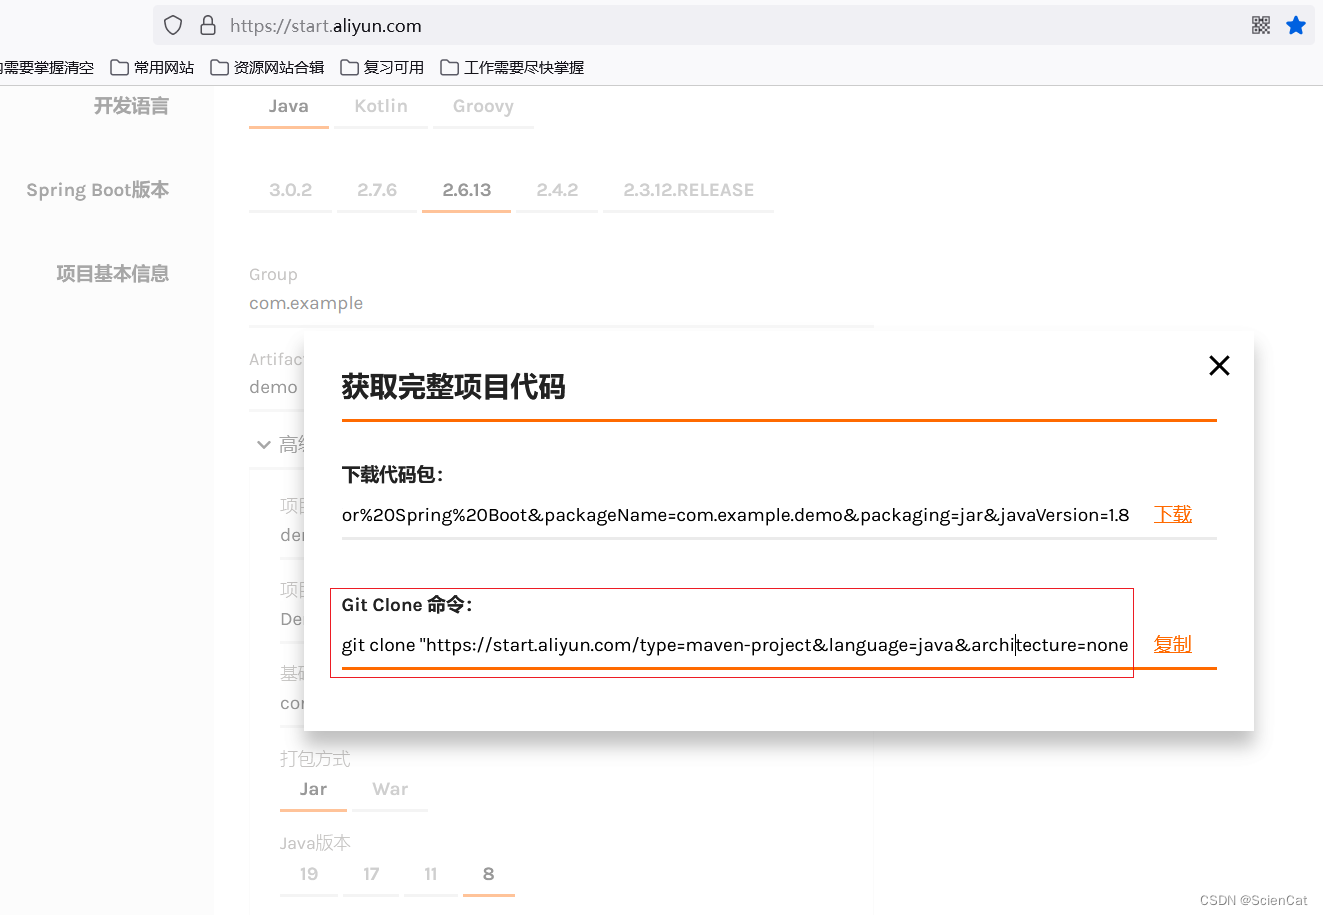
Task: Select Jar packaging type
Action: coord(313,789)
